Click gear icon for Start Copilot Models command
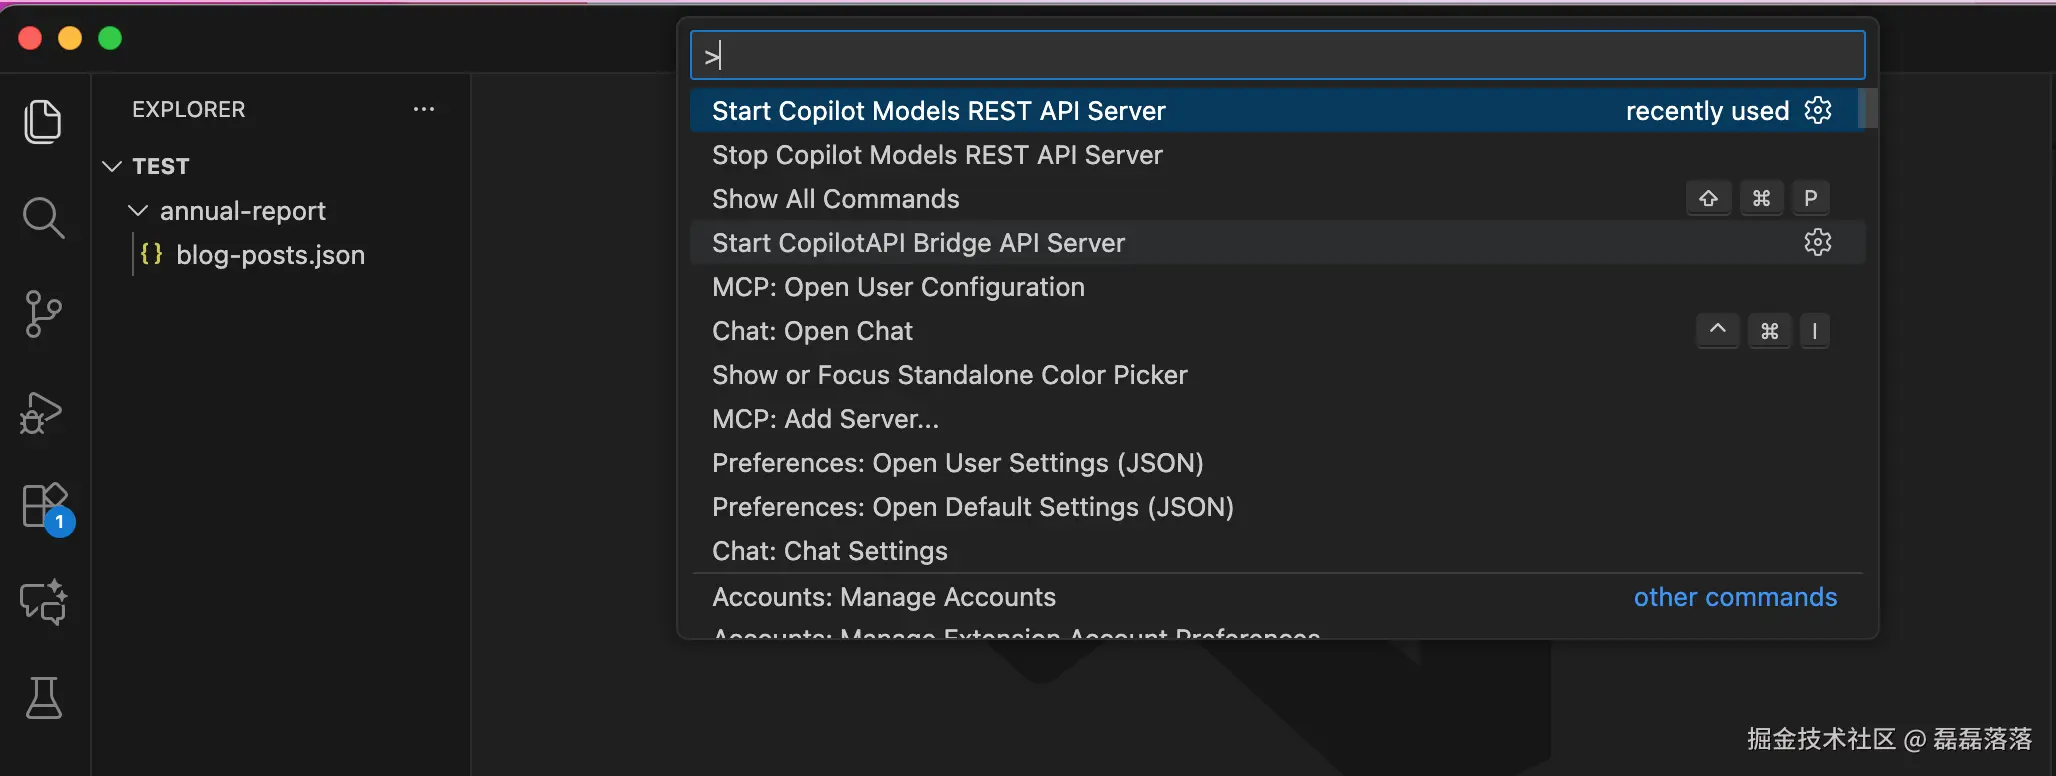 coord(1817,110)
